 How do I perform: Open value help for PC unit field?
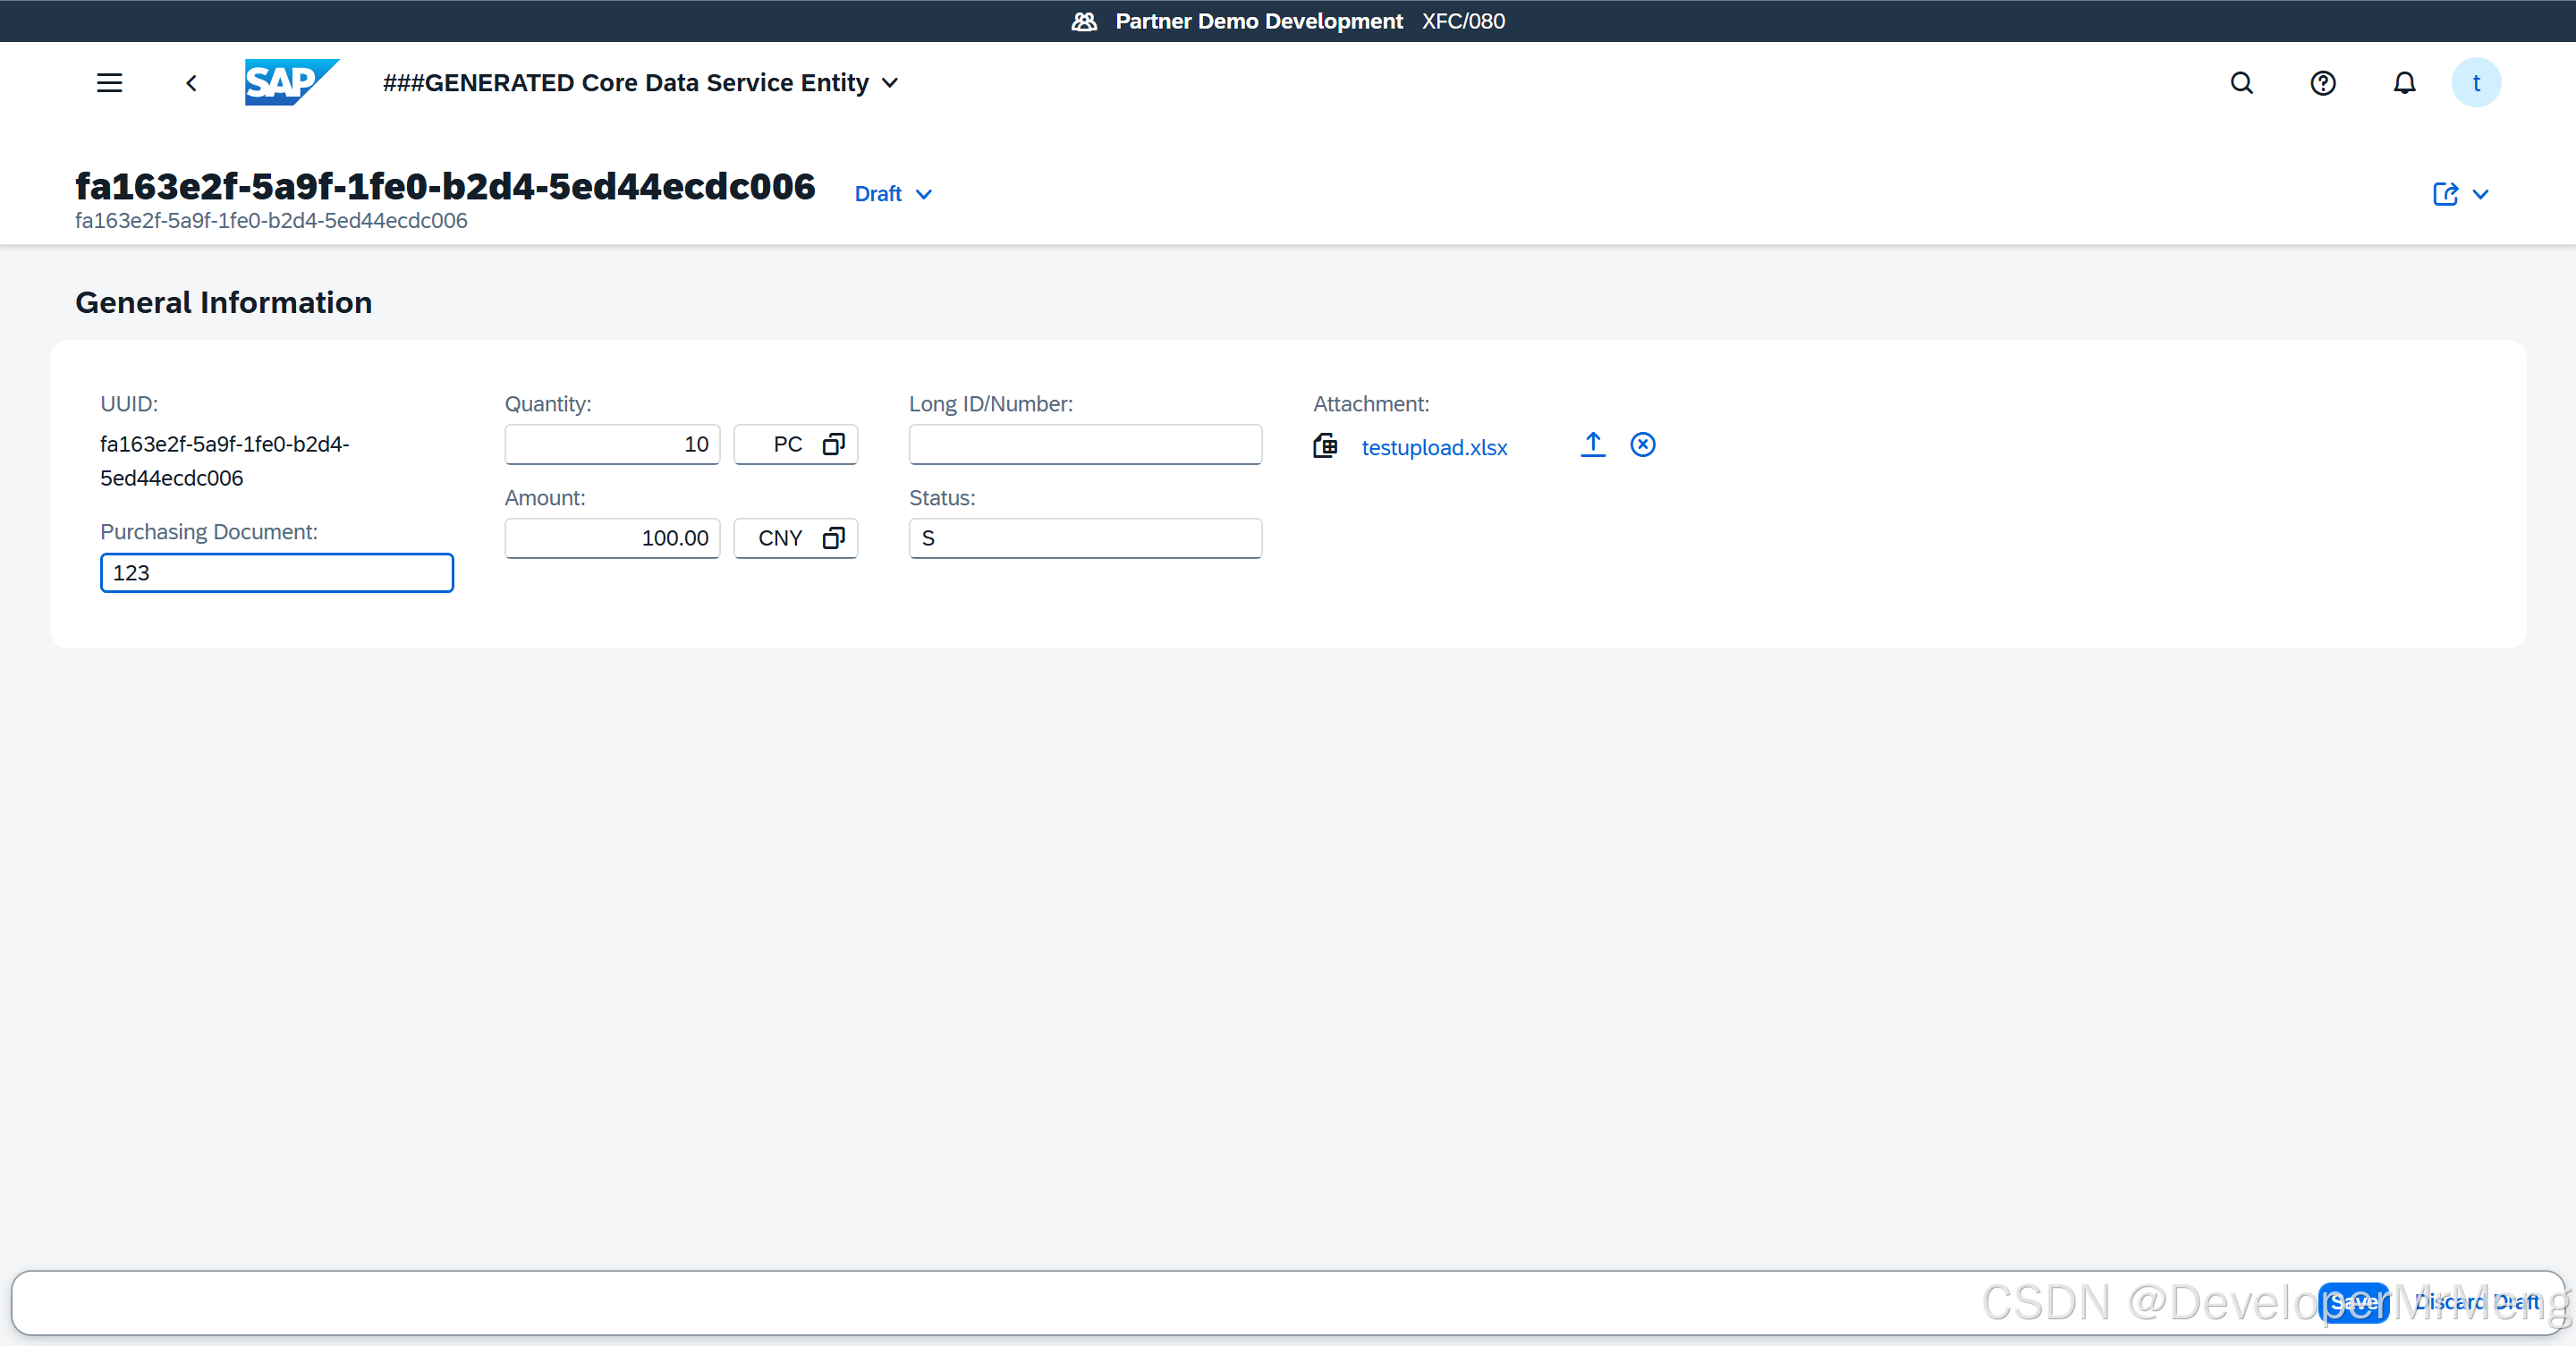click(833, 444)
